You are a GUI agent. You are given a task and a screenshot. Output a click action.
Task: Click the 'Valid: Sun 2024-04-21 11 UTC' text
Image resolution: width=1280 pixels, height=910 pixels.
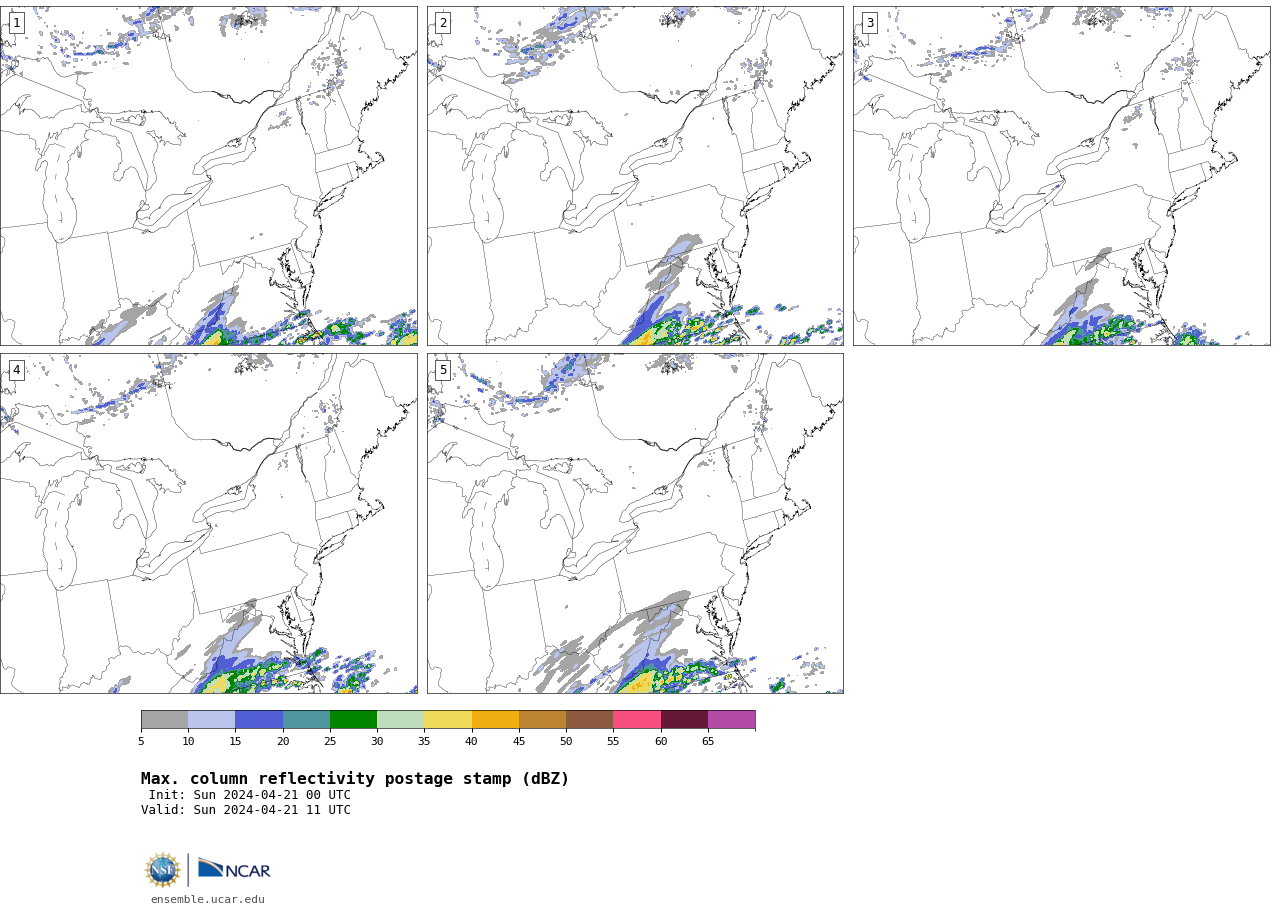click(246, 810)
